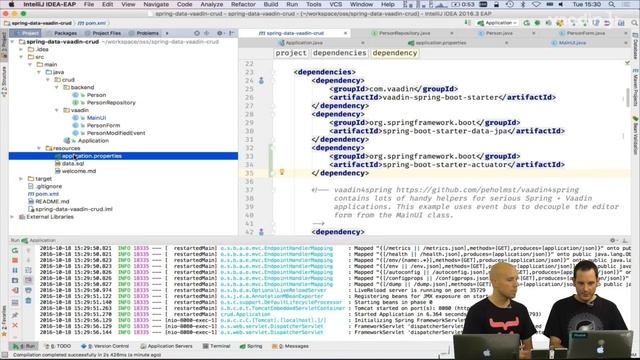
Task: Select README.md in project tree
Action: [x=52, y=202]
